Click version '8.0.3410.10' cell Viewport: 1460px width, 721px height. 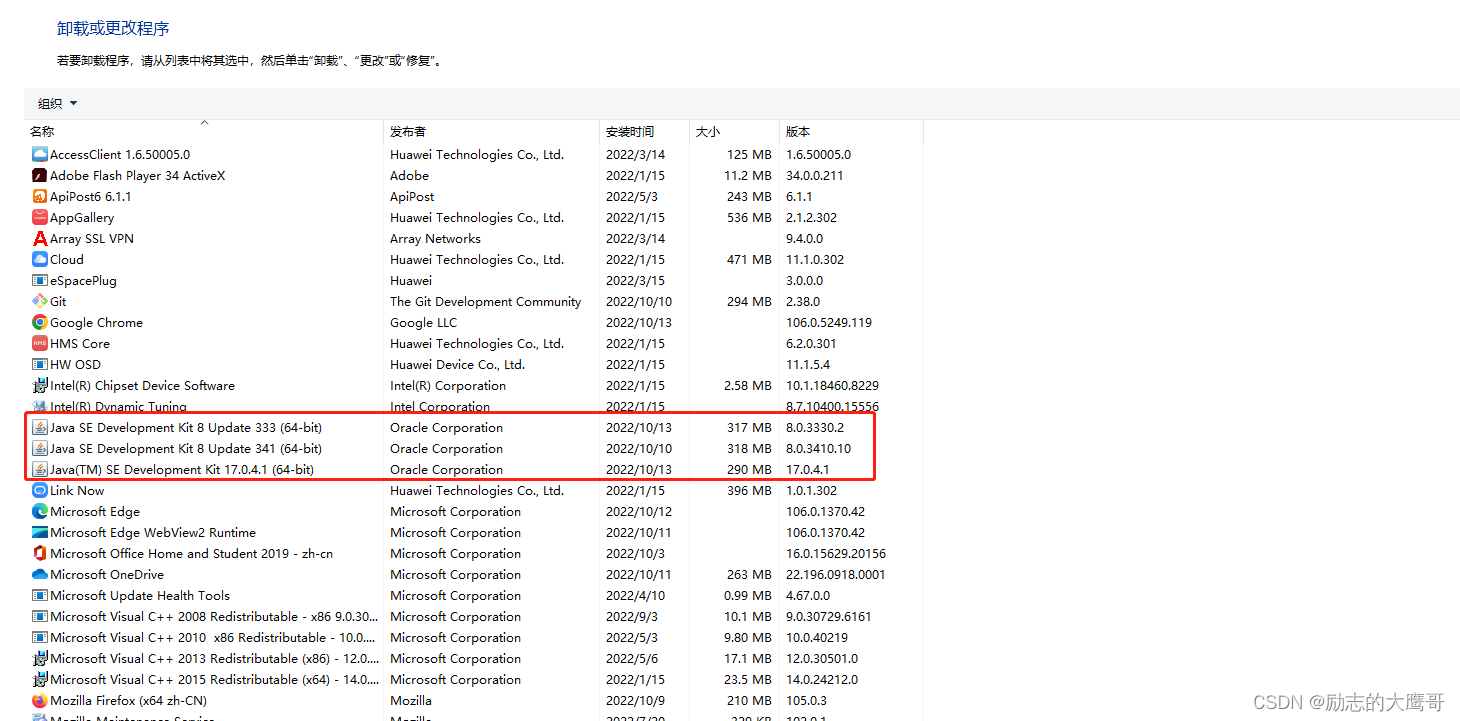818,448
